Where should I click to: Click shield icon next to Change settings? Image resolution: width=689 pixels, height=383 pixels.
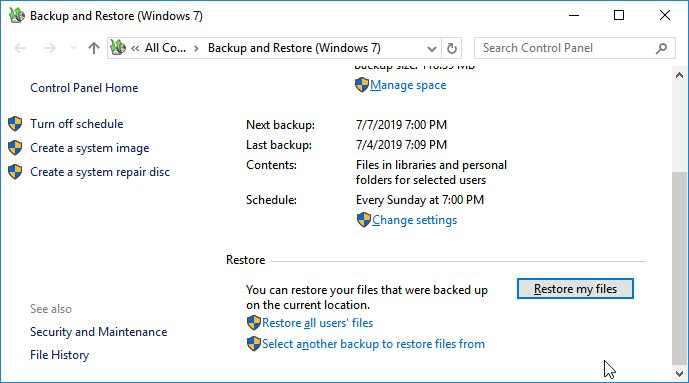[x=364, y=220]
